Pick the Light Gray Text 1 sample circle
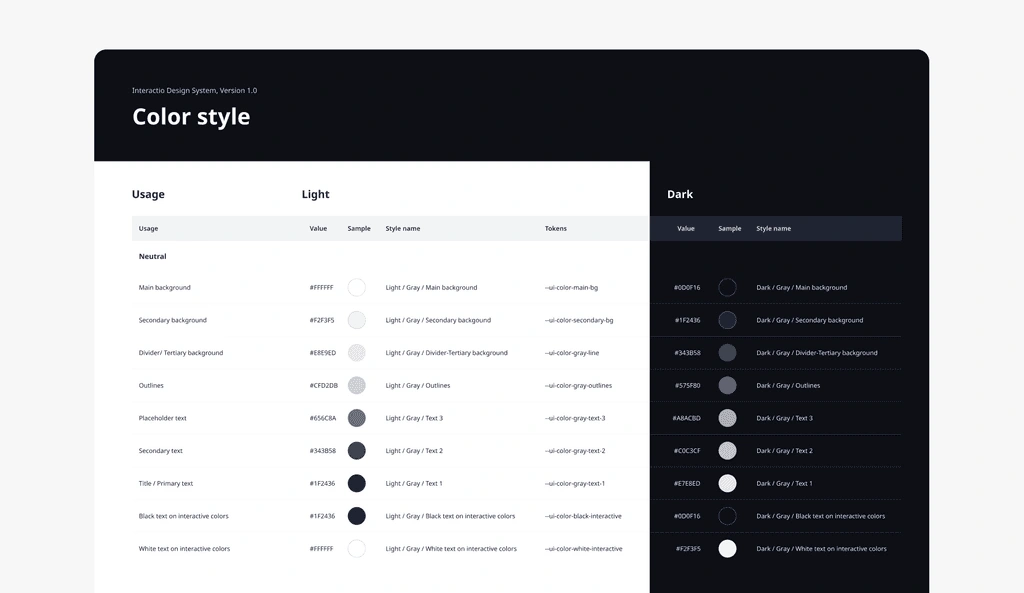Screen dimensions: 1024x593 pos(357,483)
